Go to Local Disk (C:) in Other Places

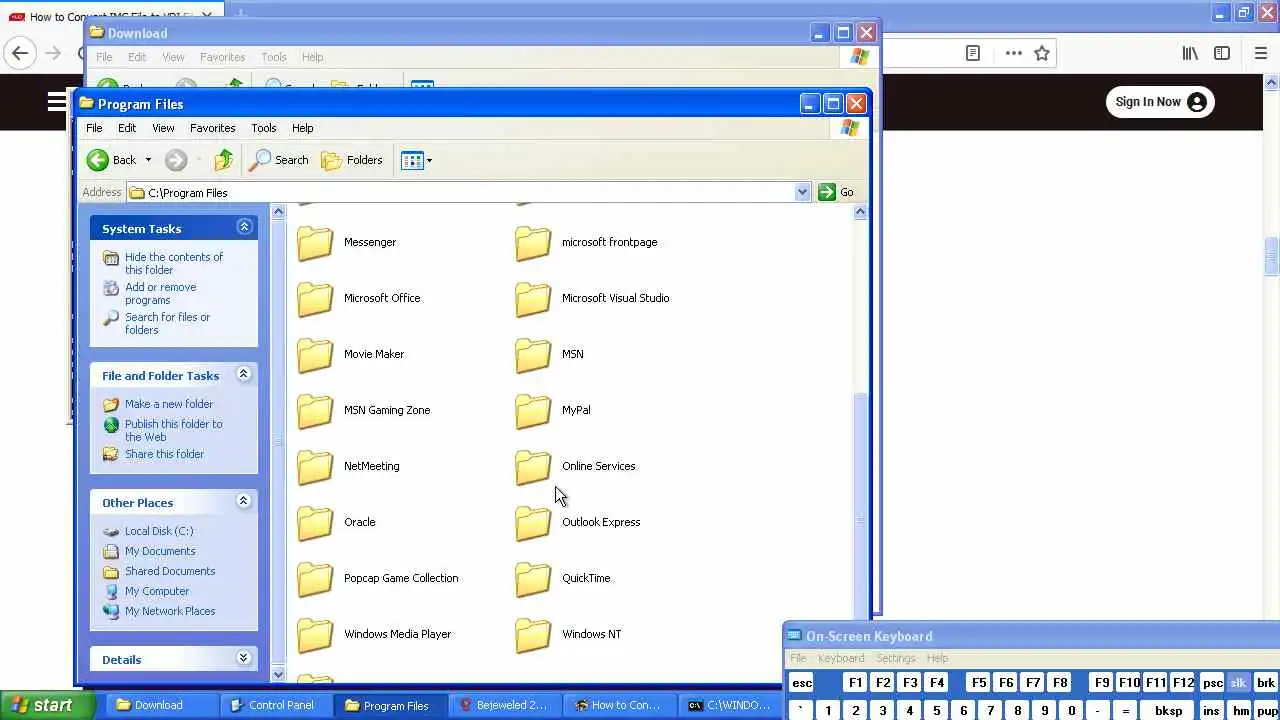click(x=159, y=531)
